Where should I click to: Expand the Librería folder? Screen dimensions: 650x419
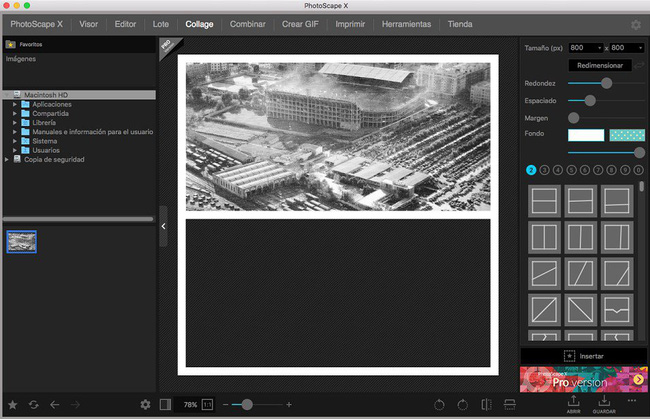click(x=15, y=123)
